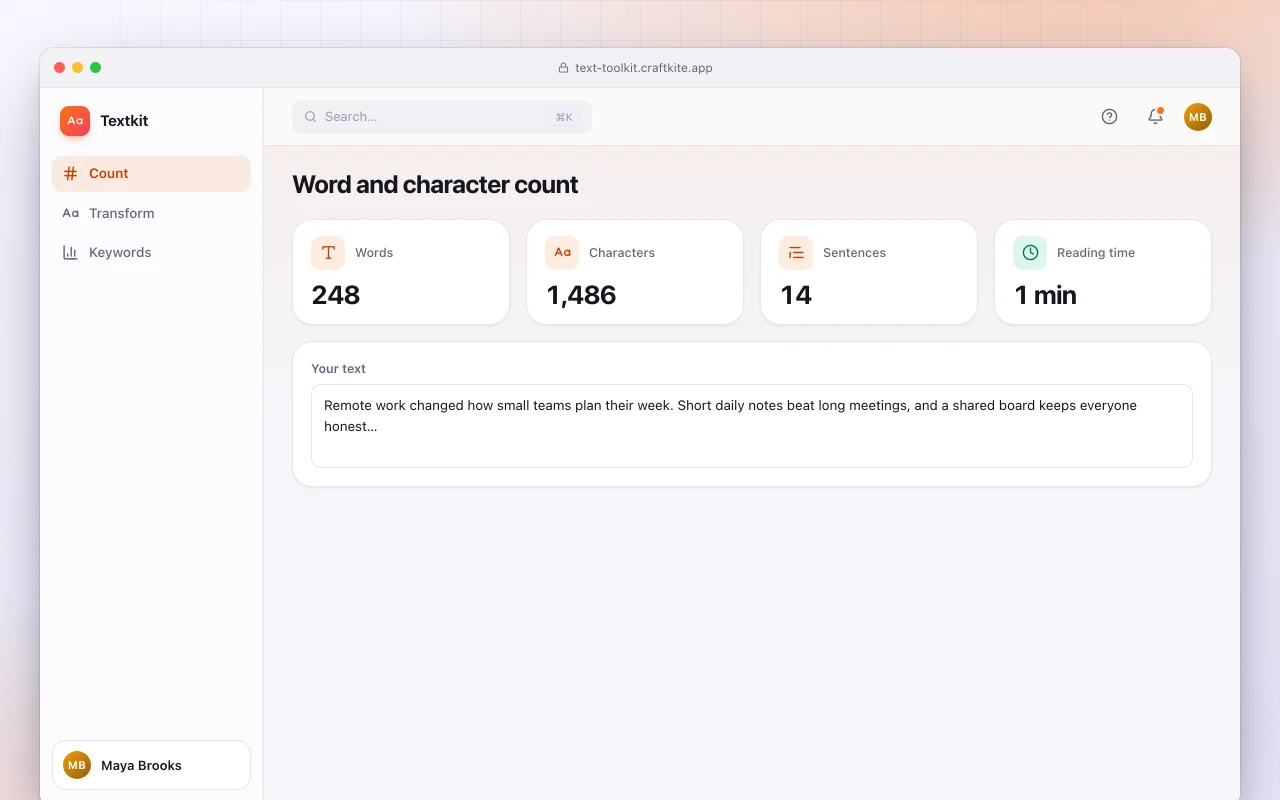The height and width of the screenshot is (800, 1280).
Task: Close the window with red button
Action: pyautogui.click(x=60, y=68)
